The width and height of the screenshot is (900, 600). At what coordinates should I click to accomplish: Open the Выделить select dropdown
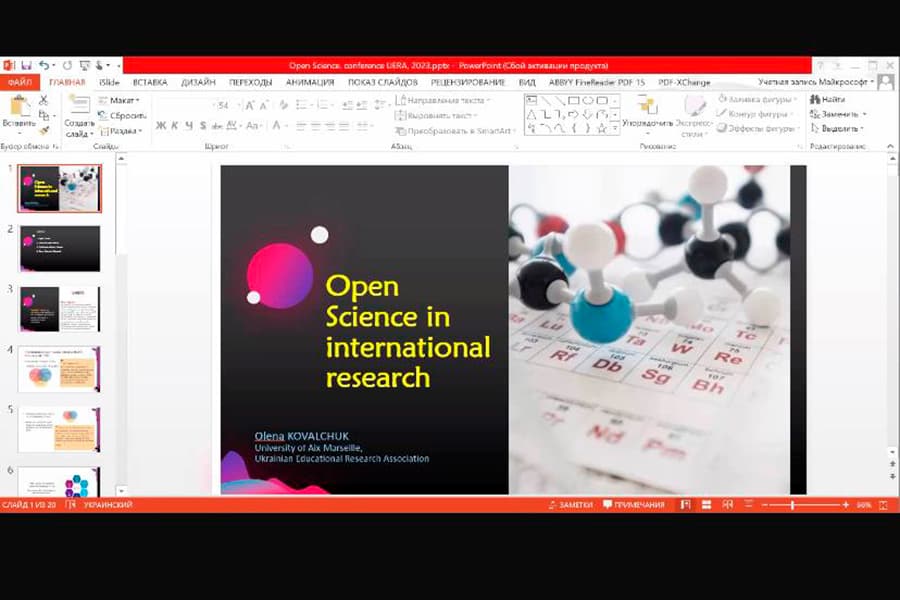tap(837, 128)
